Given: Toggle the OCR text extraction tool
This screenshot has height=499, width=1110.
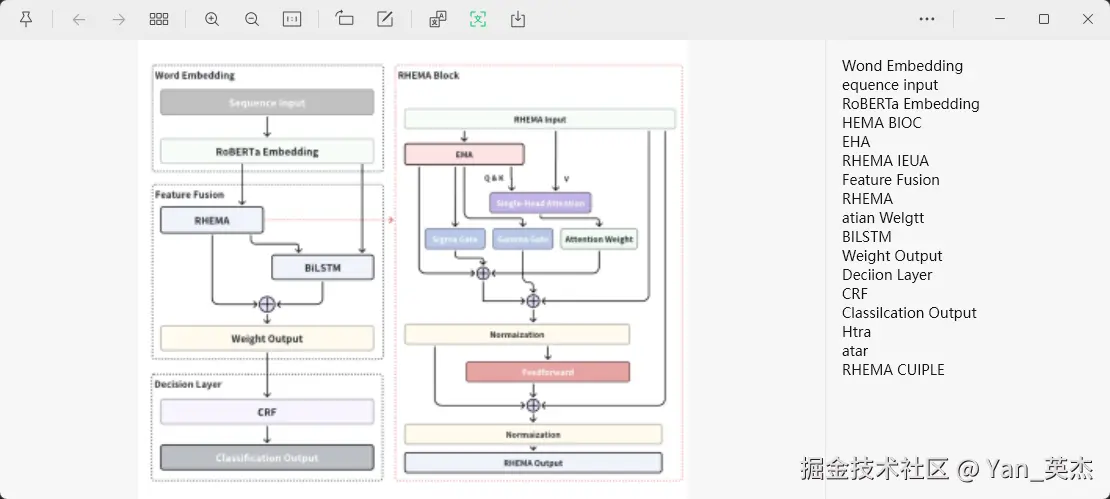Looking at the screenshot, I should [x=478, y=19].
